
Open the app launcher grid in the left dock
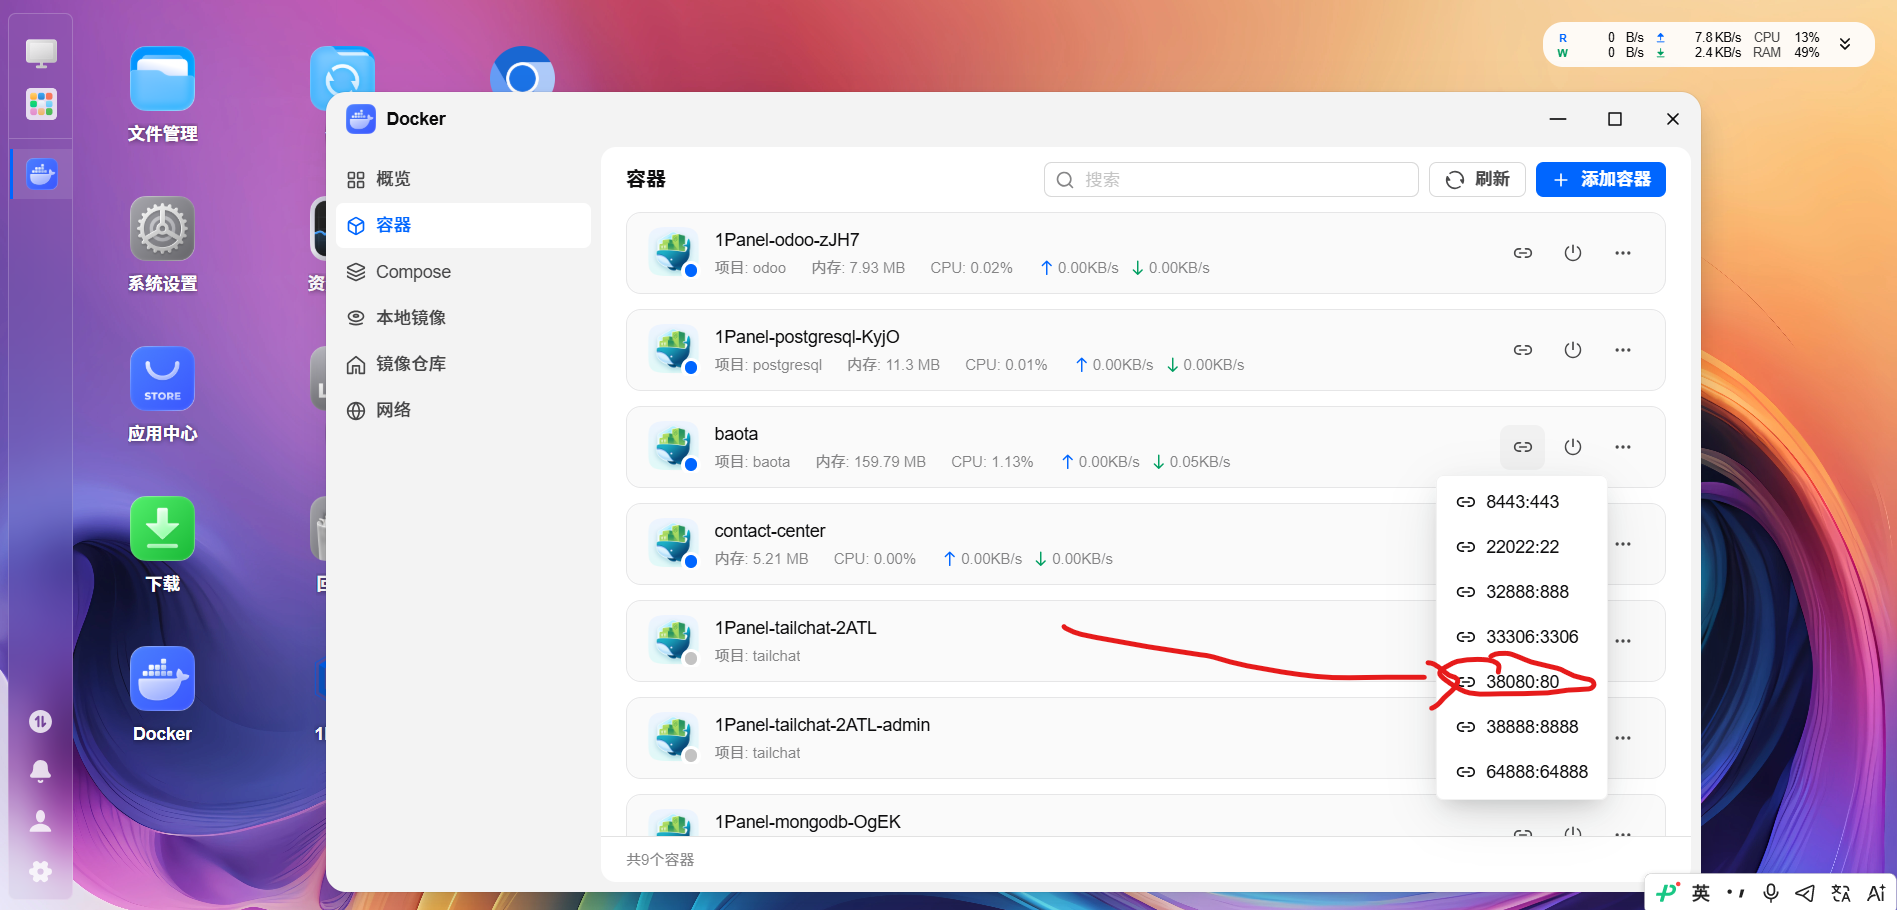[x=41, y=104]
